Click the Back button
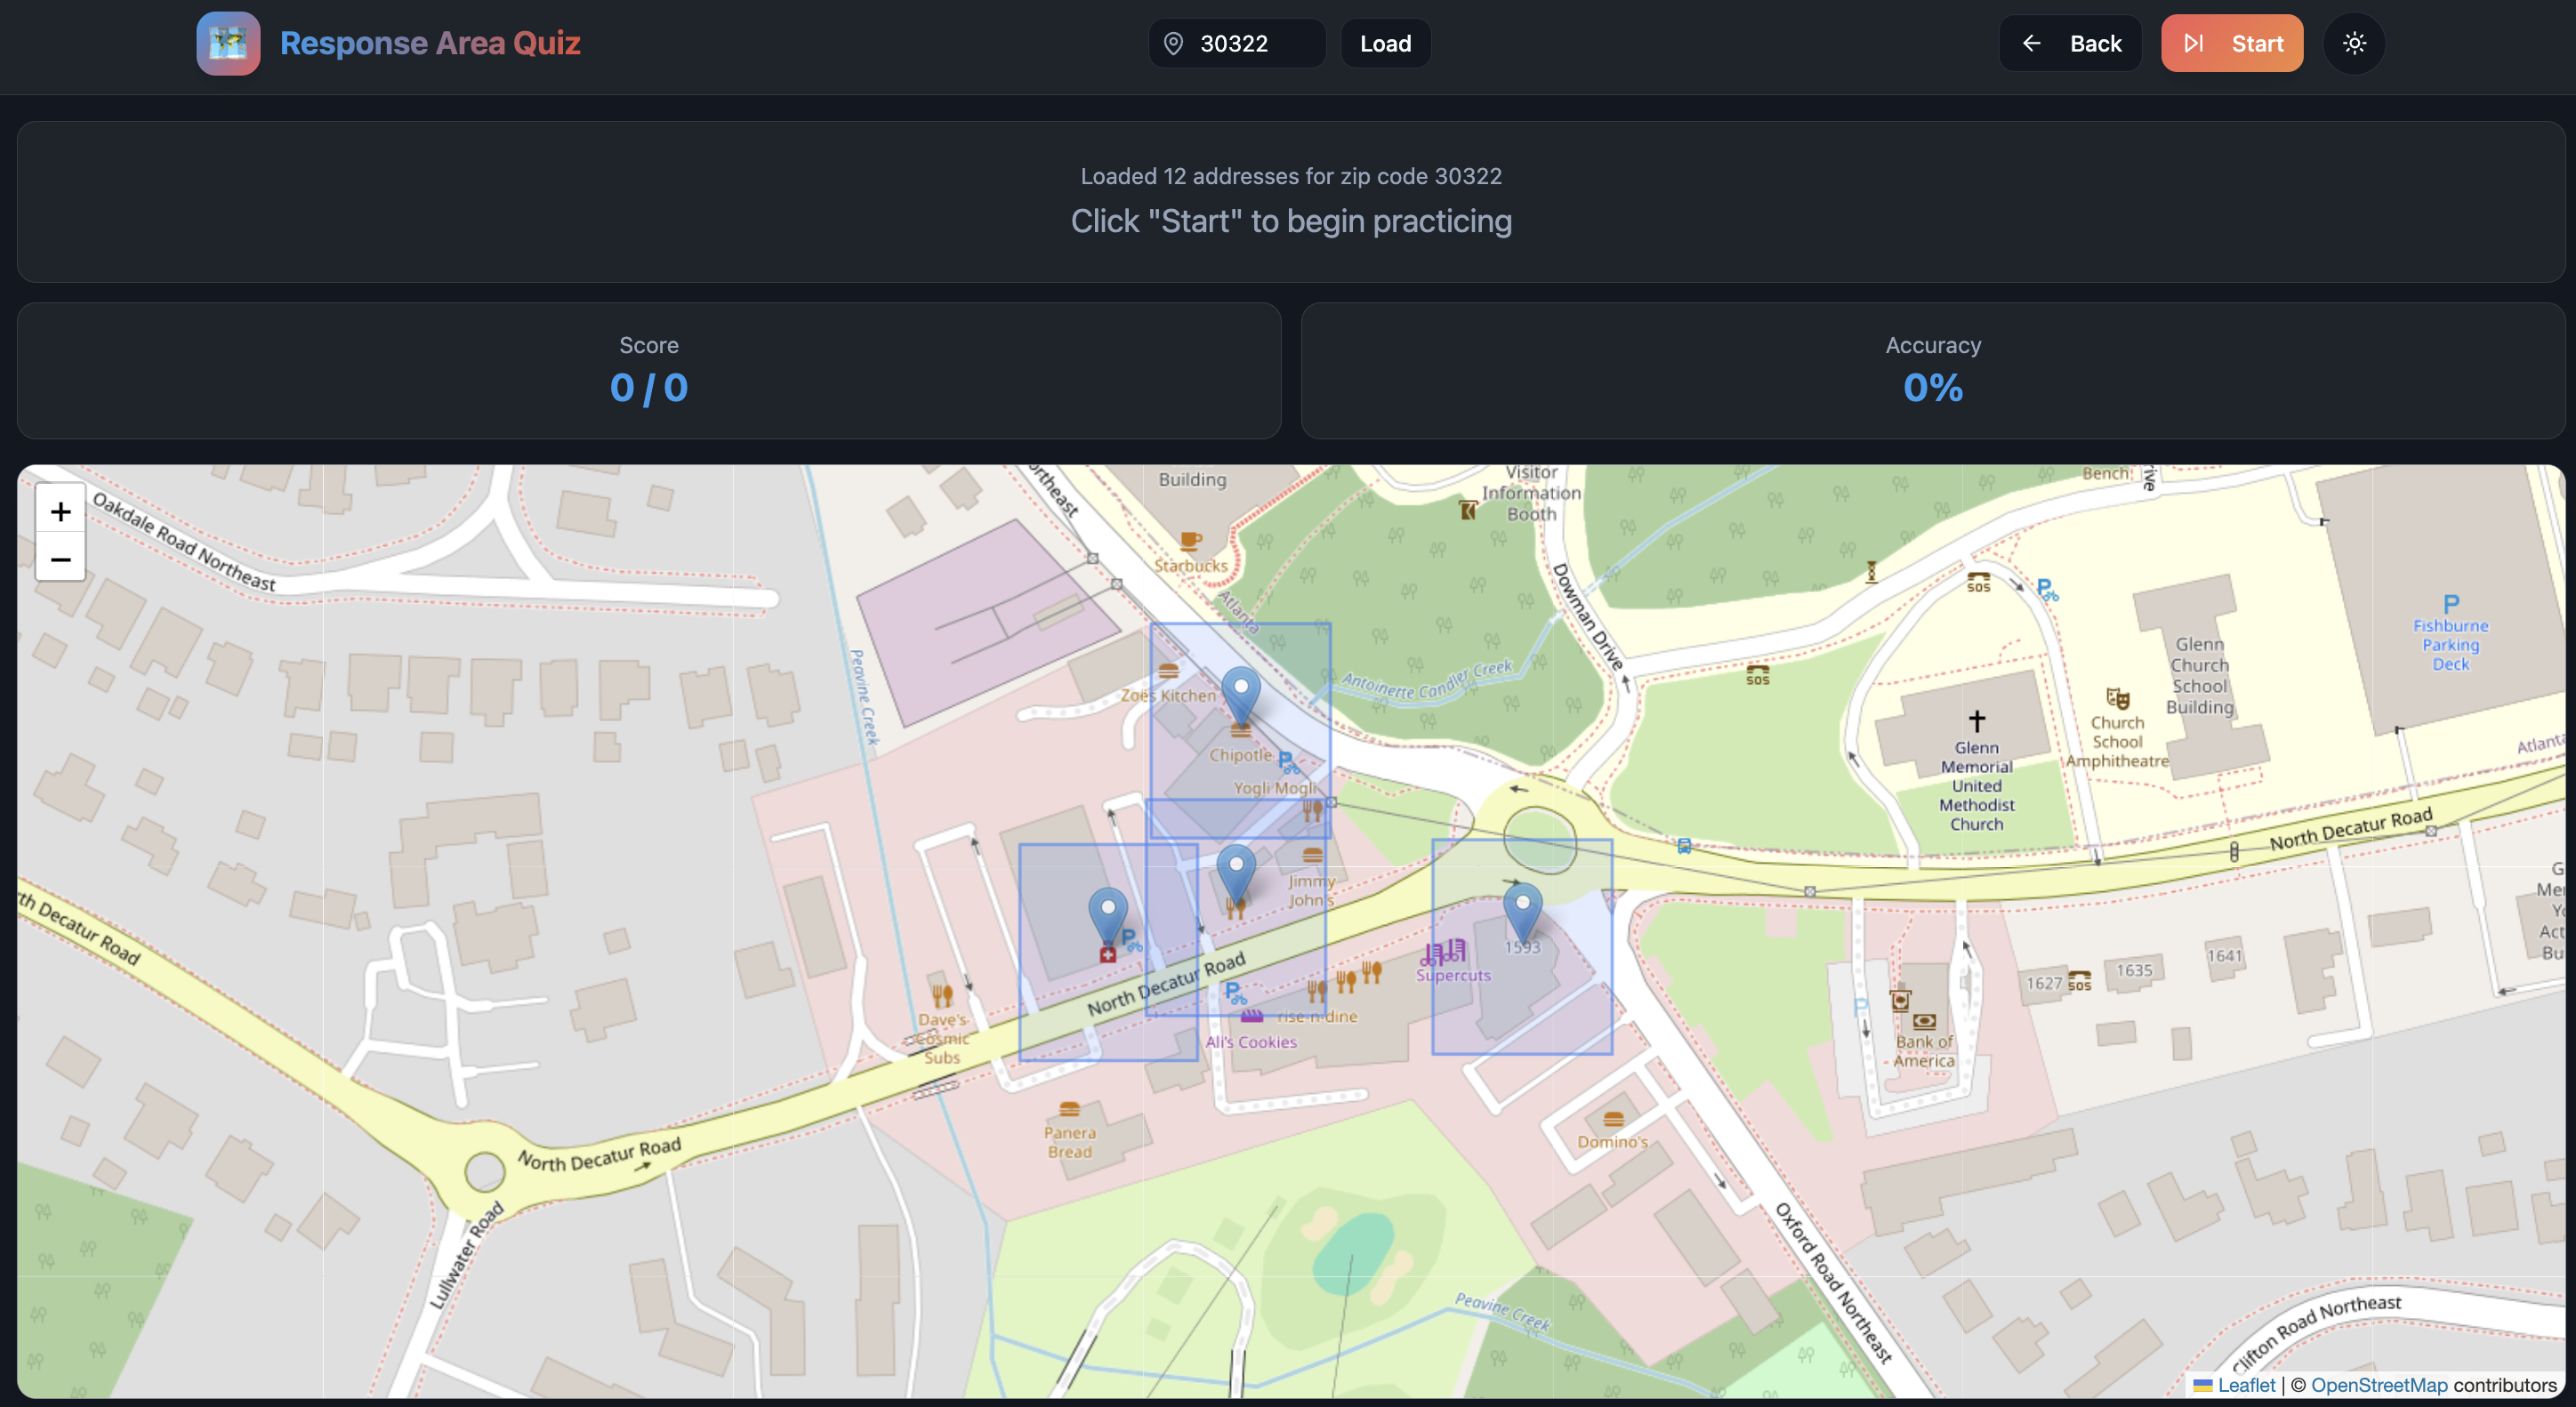 2070,43
